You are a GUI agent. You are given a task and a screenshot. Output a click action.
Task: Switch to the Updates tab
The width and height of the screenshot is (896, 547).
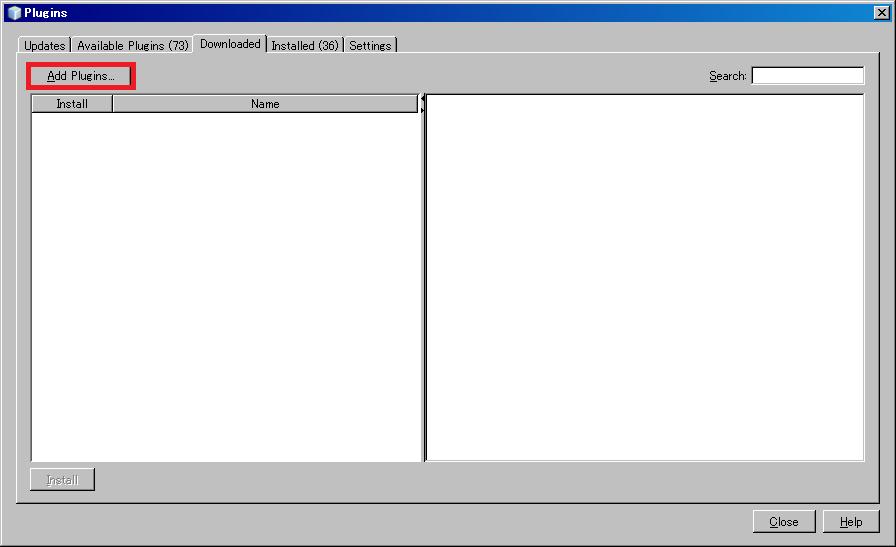pos(45,45)
